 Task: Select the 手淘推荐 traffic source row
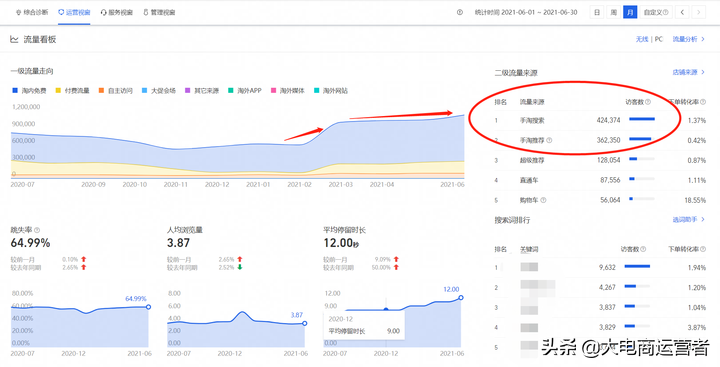click(x=600, y=140)
